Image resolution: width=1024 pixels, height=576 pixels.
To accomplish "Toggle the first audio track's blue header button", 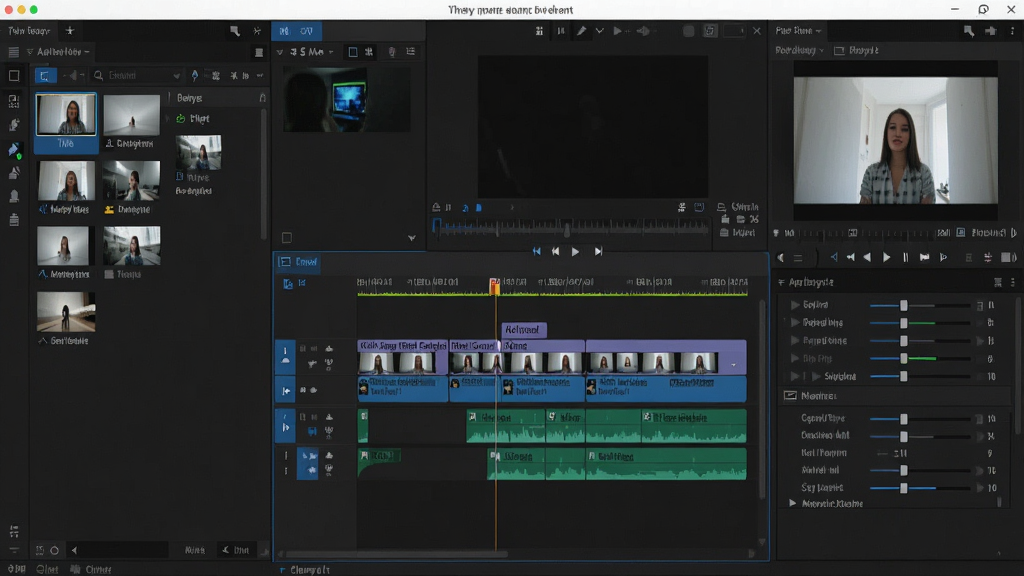I will click(285, 426).
